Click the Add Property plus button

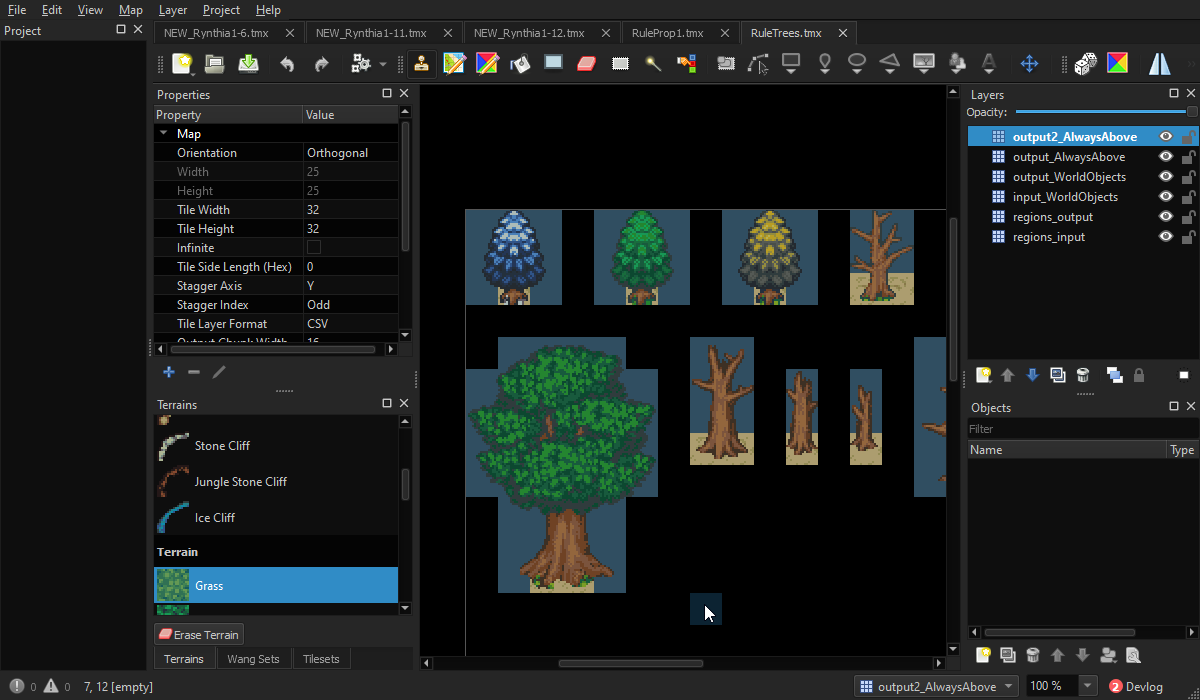tap(168, 372)
